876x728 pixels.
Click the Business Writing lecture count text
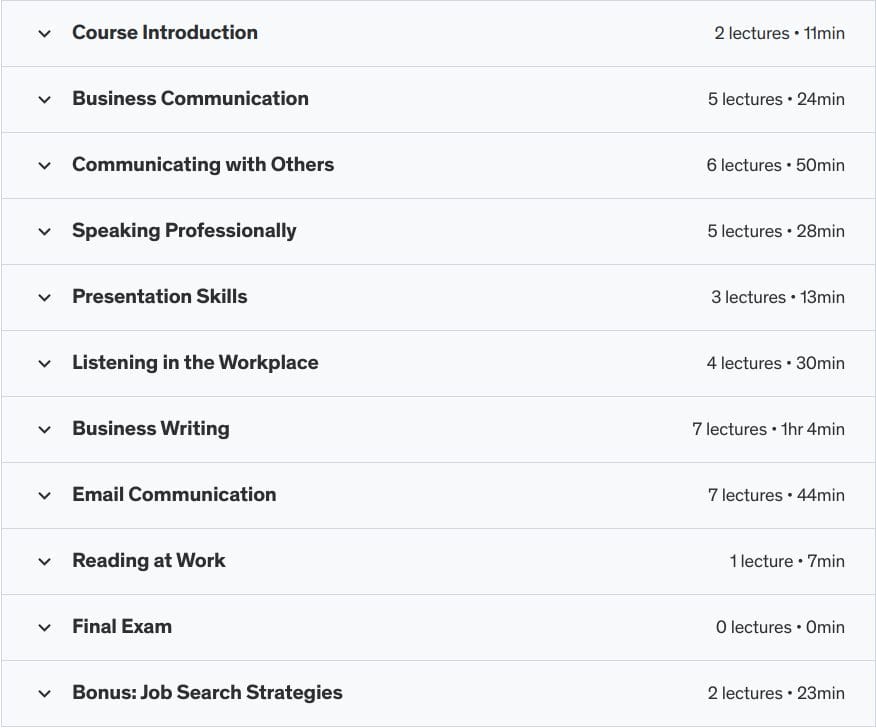tap(730, 429)
